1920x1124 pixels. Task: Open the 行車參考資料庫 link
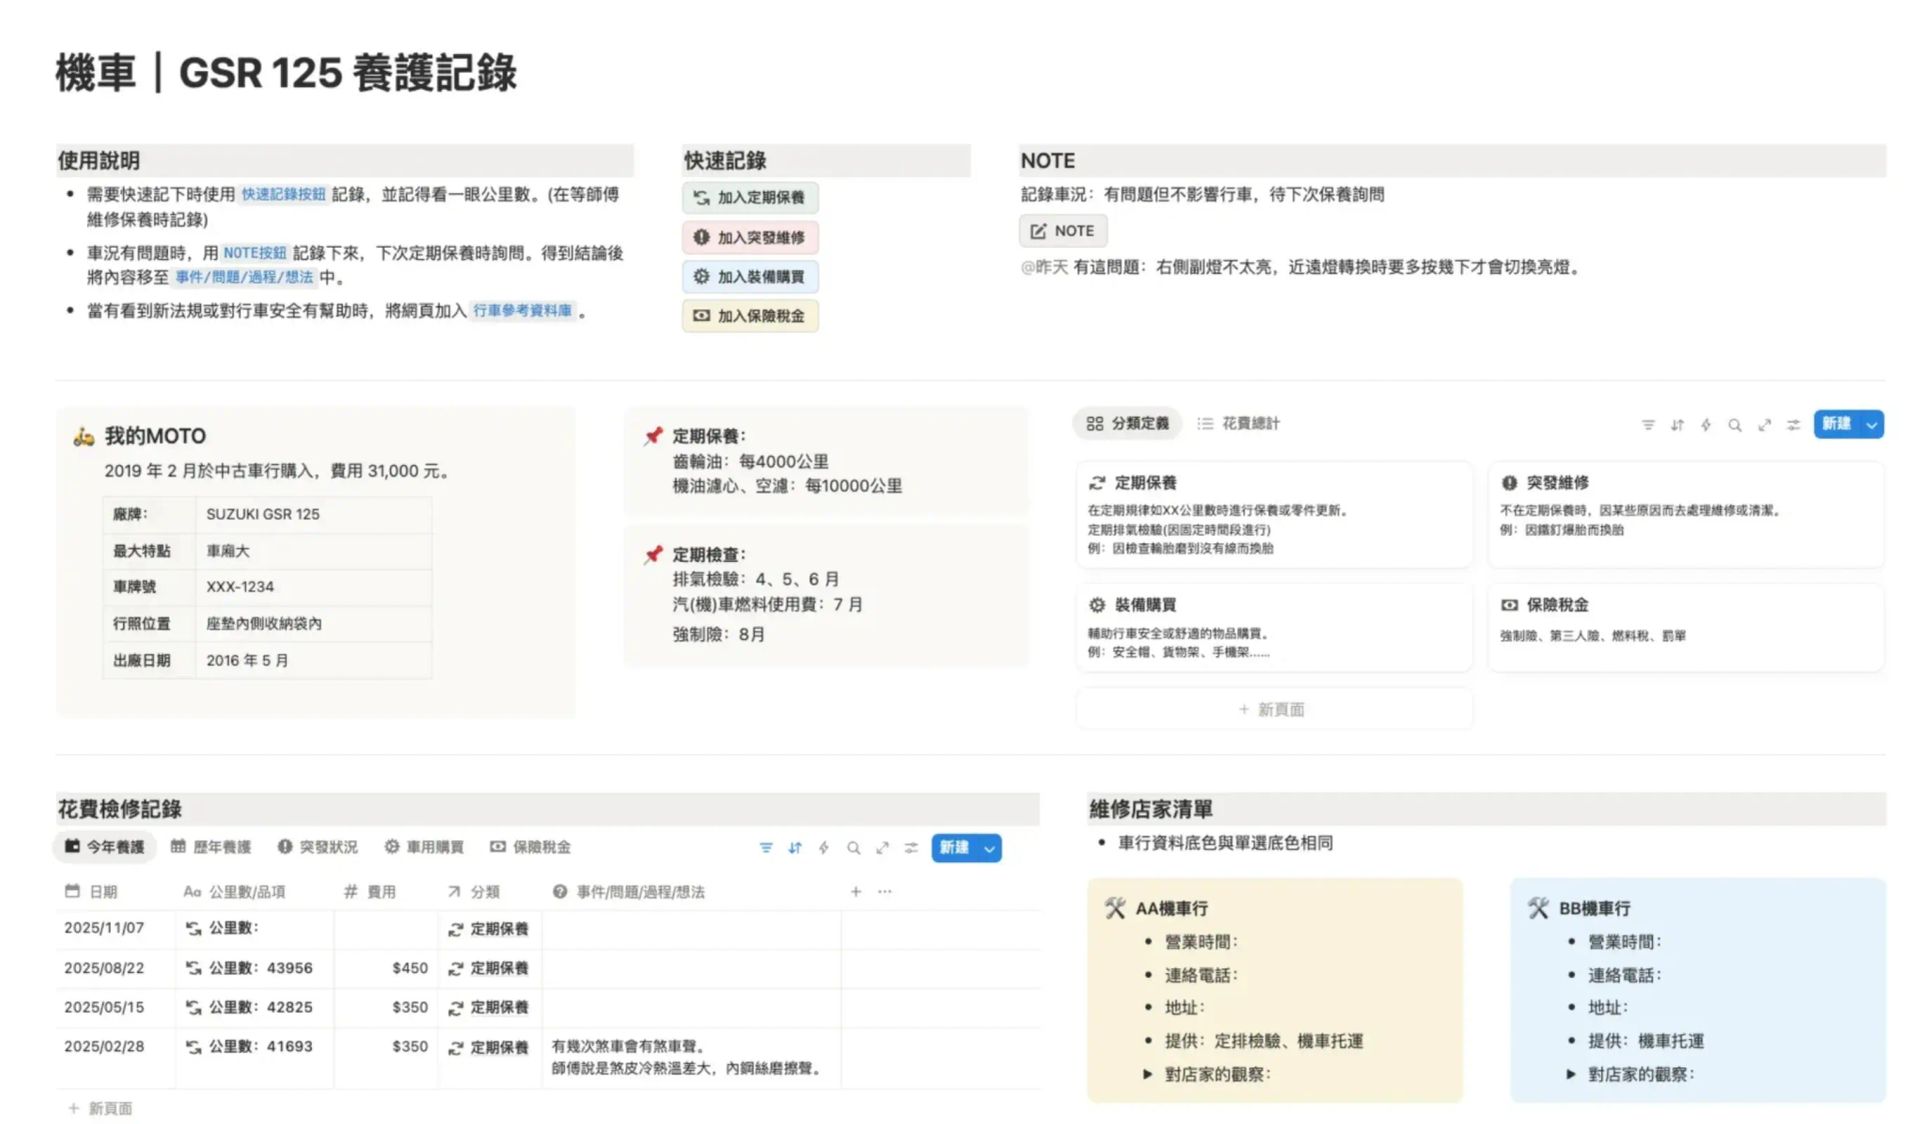(522, 311)
